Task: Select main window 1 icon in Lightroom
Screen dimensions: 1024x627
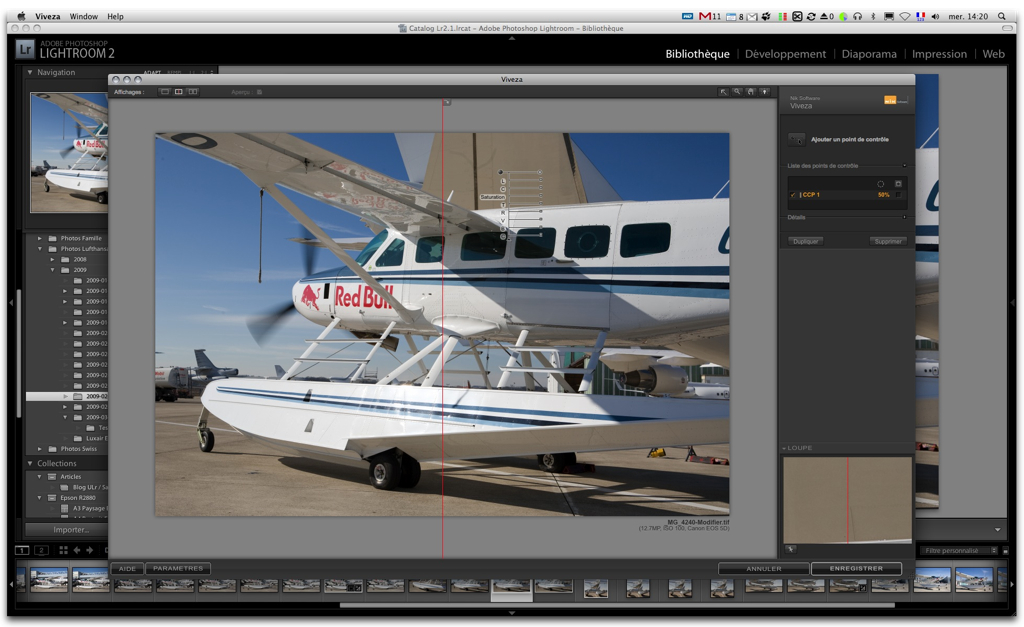Action: [x=22, y=550]
